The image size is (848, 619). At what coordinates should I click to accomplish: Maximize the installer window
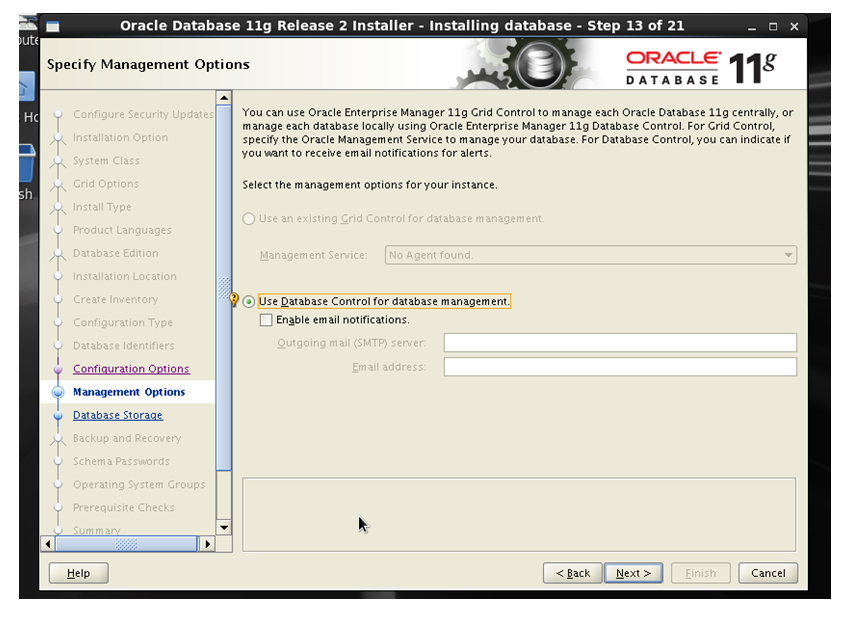pos(773,26)
